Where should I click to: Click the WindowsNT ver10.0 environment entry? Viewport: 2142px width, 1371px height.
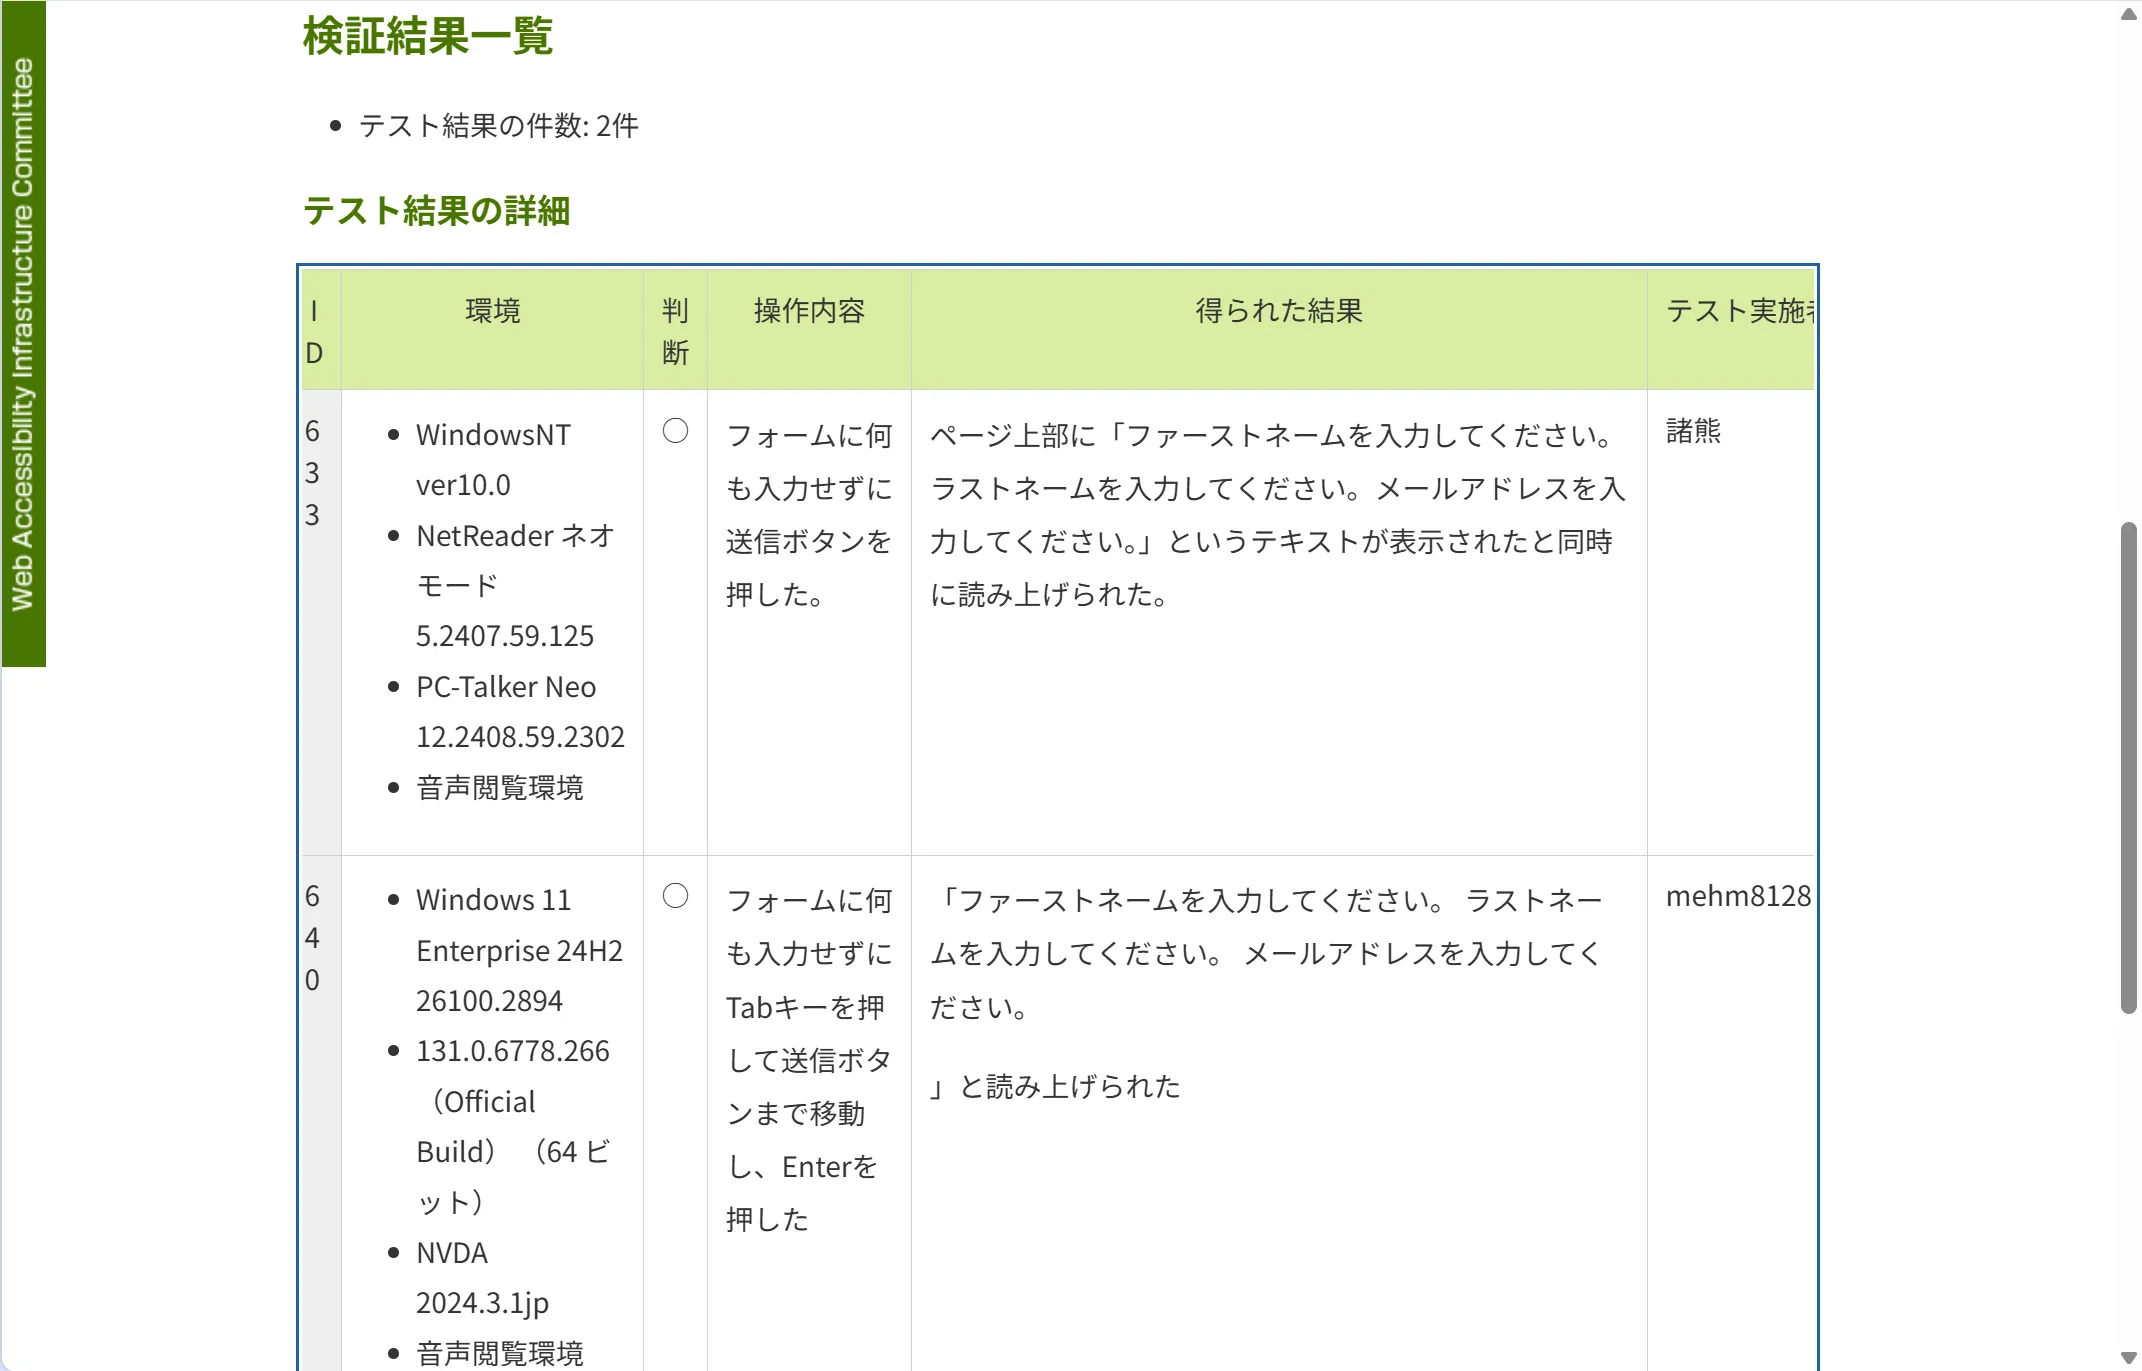494,460
